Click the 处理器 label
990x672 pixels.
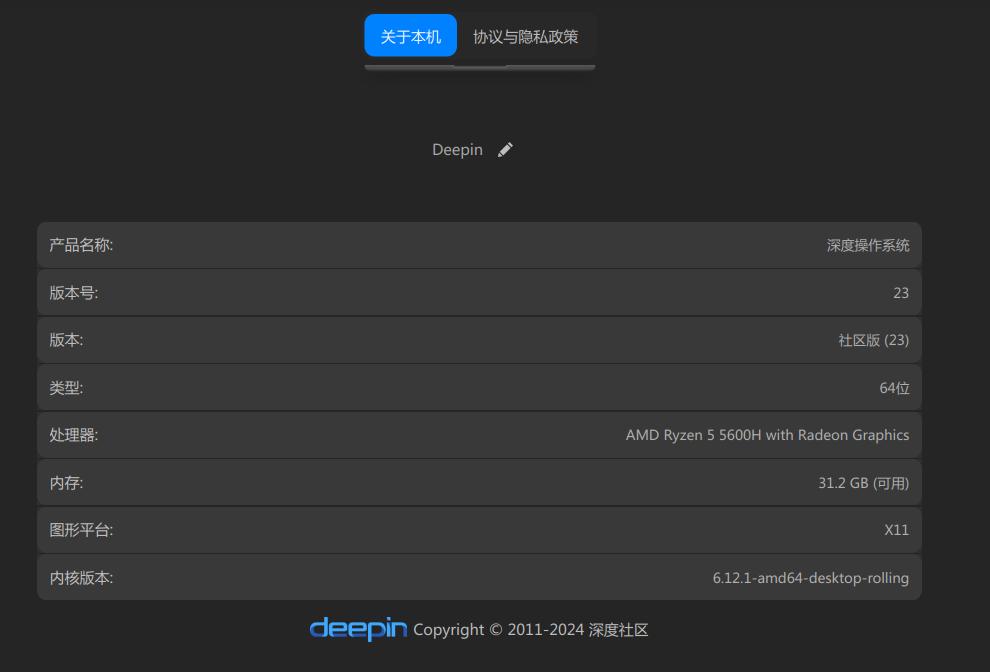74,435
